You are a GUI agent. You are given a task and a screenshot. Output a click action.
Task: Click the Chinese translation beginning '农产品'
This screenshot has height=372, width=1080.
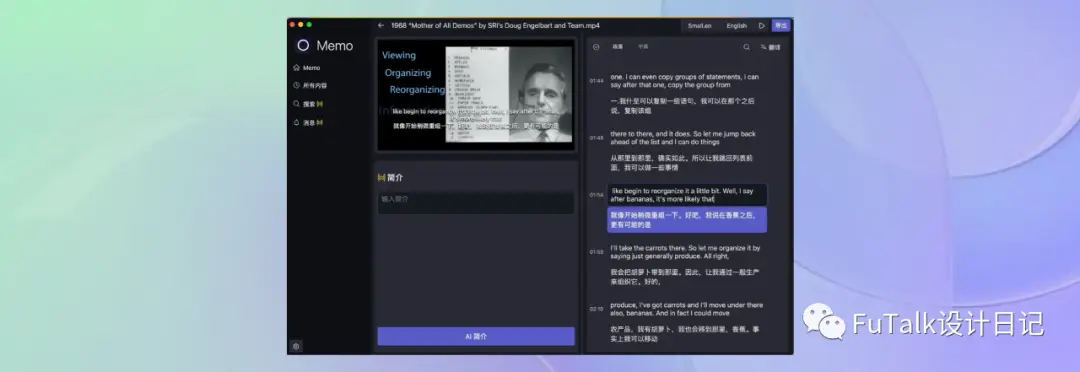pyautogui.click(x=685, y=333)
